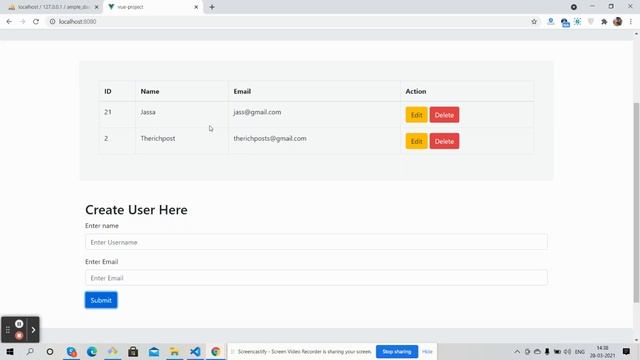Focus the Enter Email field
640x360 pixels.
click(x=316, y=278)
